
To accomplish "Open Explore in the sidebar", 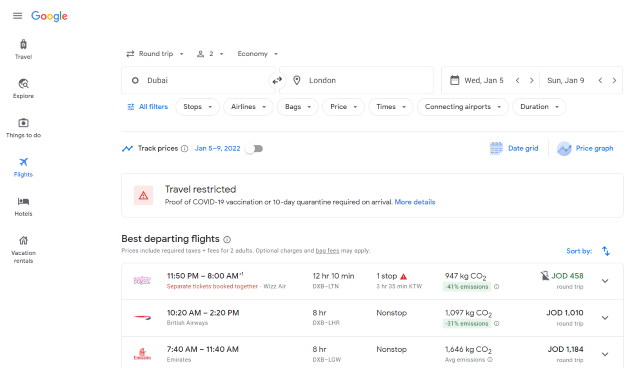I will click(x=23, y=89).
